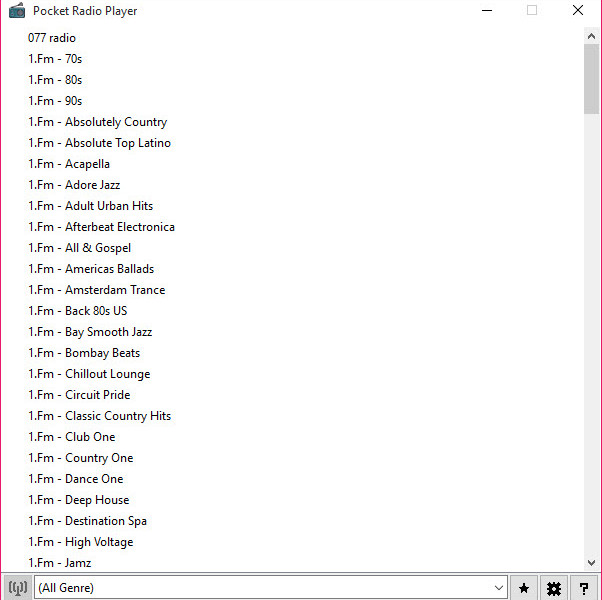Select 1.Fm - Adult Urban Hits

(91, 206)
